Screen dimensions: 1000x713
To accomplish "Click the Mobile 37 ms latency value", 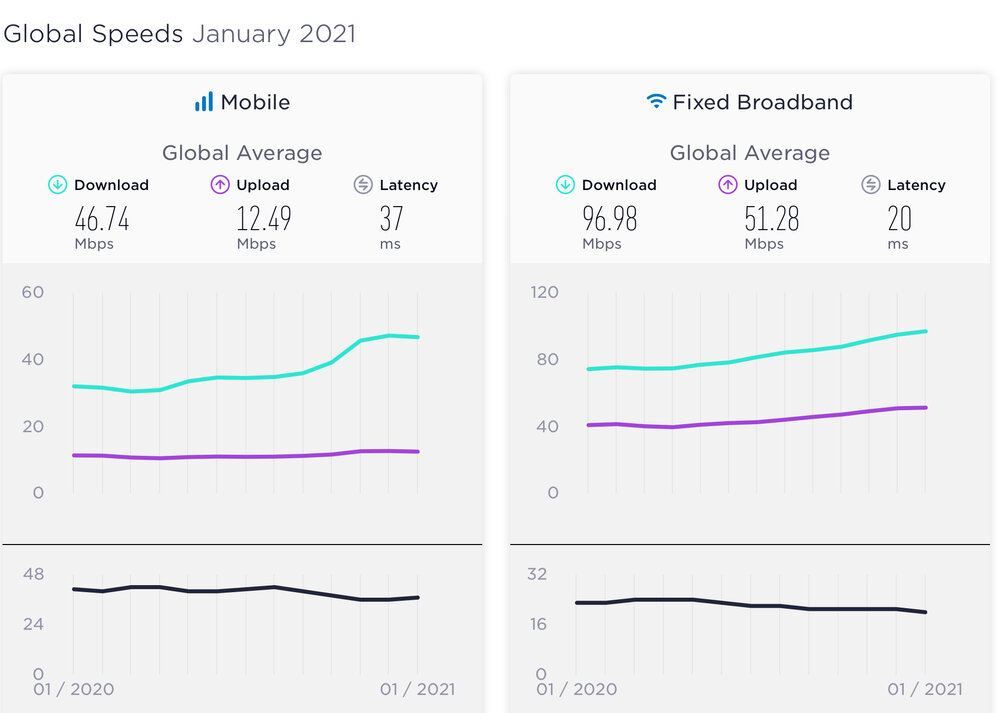I will tap(391, 219).
